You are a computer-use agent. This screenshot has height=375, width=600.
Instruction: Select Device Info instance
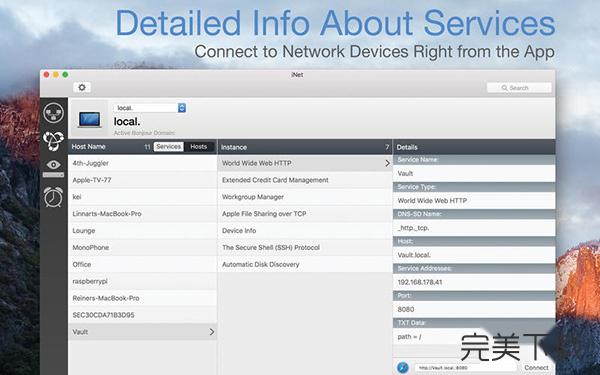[x=305, y=230]
